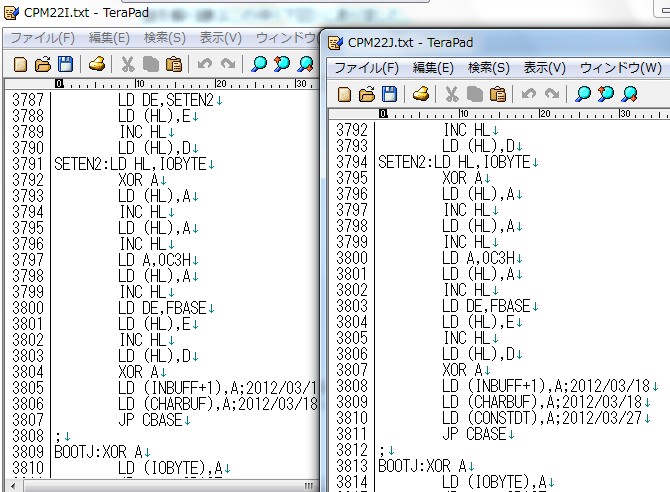Viewport: 670px width, 492px height.
Task: Click line number 3792 in CPM22J gutter
Action: (352, 130)
